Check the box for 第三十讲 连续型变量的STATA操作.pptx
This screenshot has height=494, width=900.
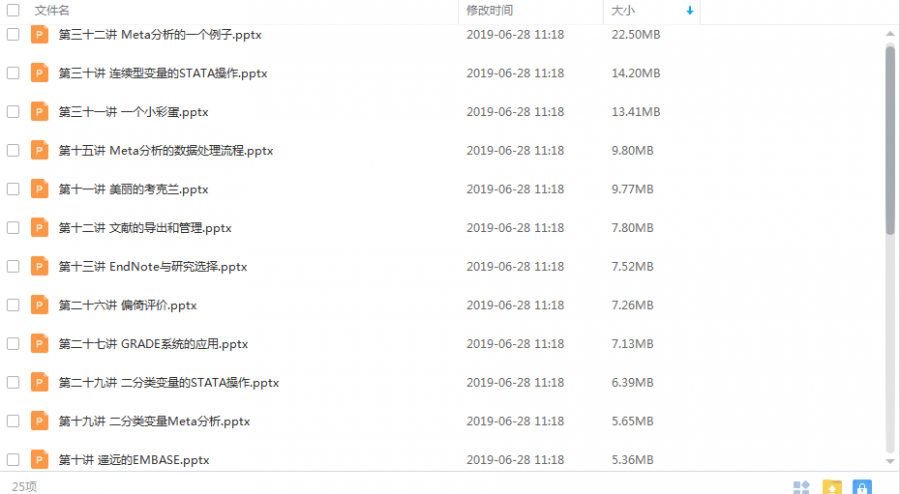(13, 73)
